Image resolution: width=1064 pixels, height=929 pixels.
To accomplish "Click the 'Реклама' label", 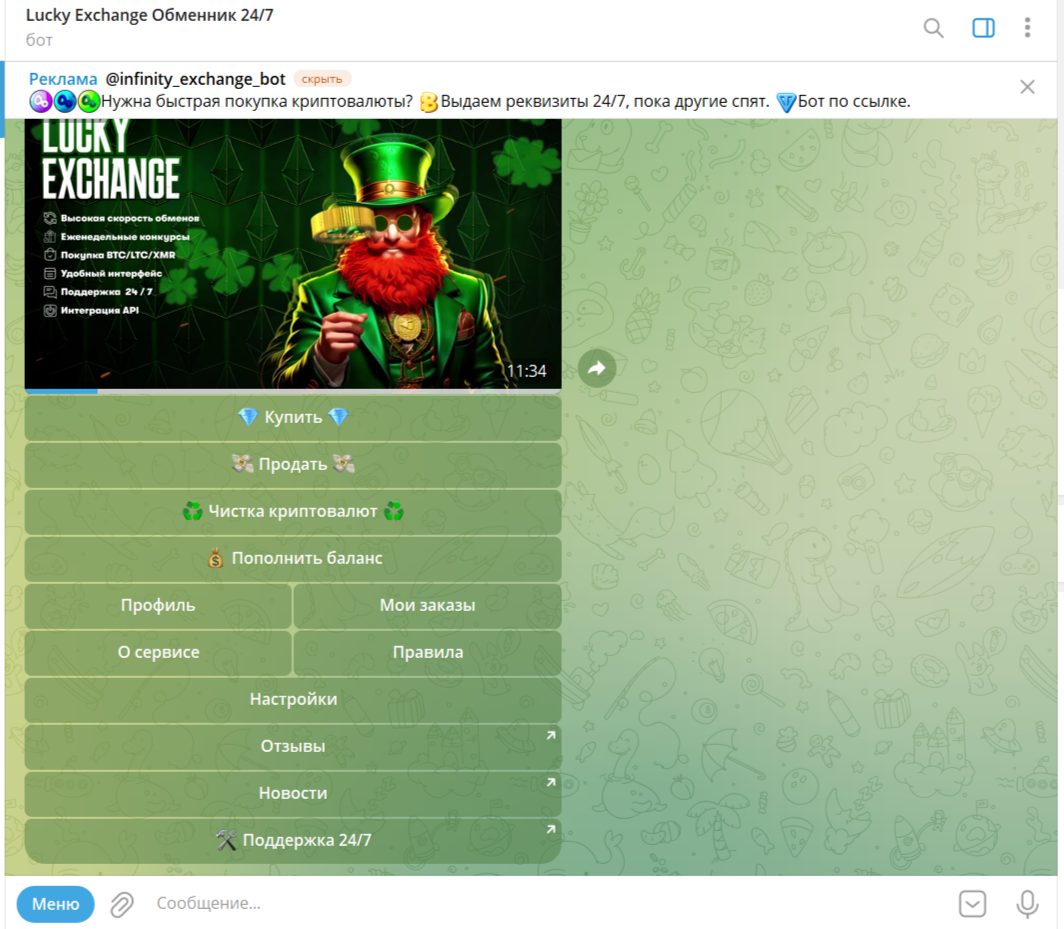I will pos(63,79).
